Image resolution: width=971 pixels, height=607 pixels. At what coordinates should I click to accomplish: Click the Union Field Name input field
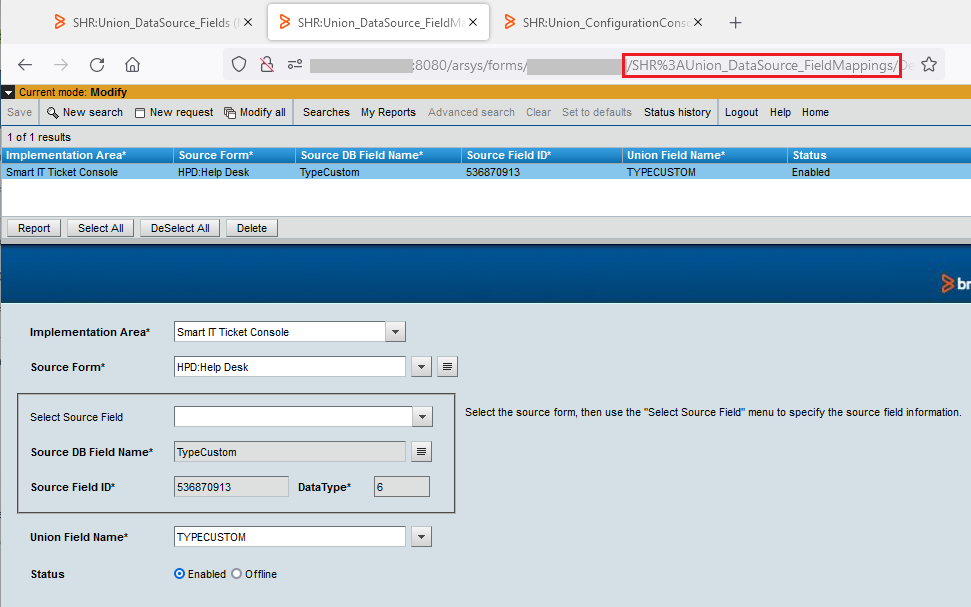pyautogui.click(x=289, y=537)
